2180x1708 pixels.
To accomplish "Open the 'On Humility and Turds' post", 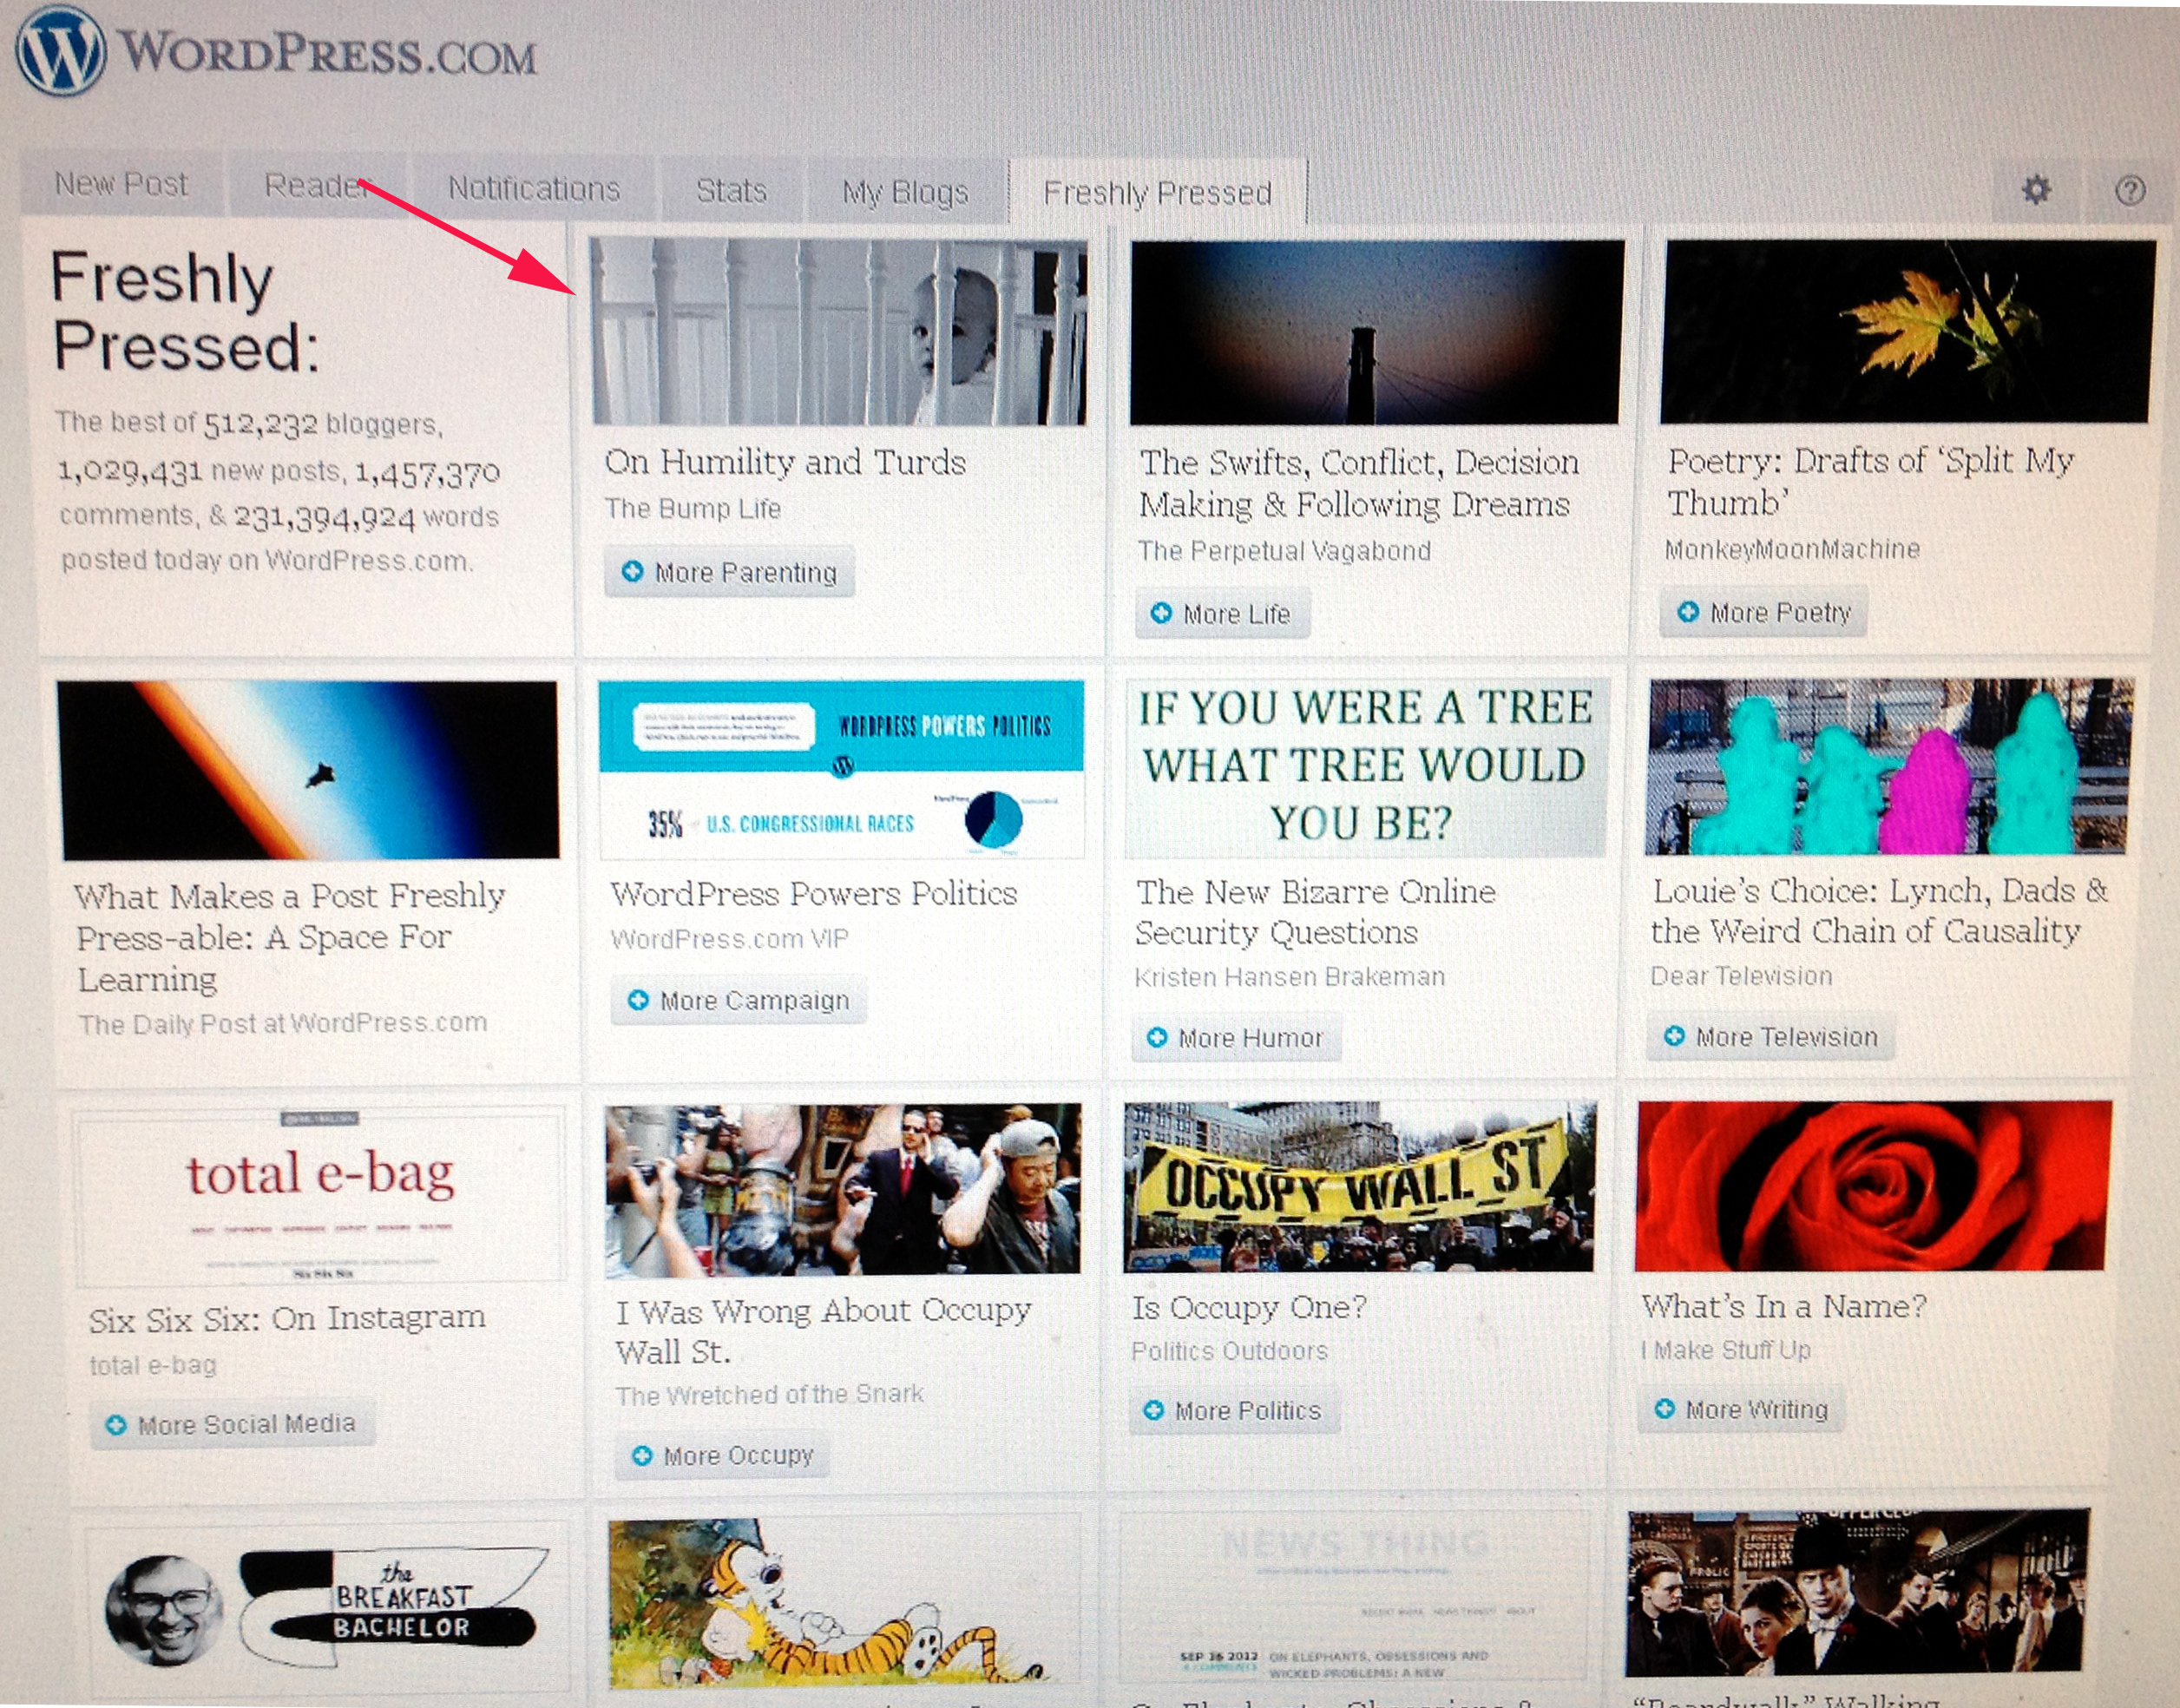I will (x=785, y=462).
